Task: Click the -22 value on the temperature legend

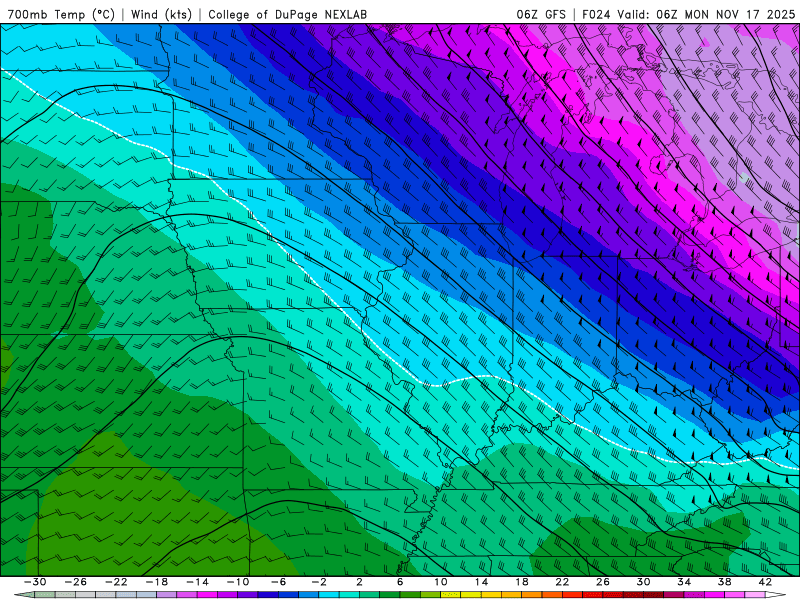Action: coord(116,582)
